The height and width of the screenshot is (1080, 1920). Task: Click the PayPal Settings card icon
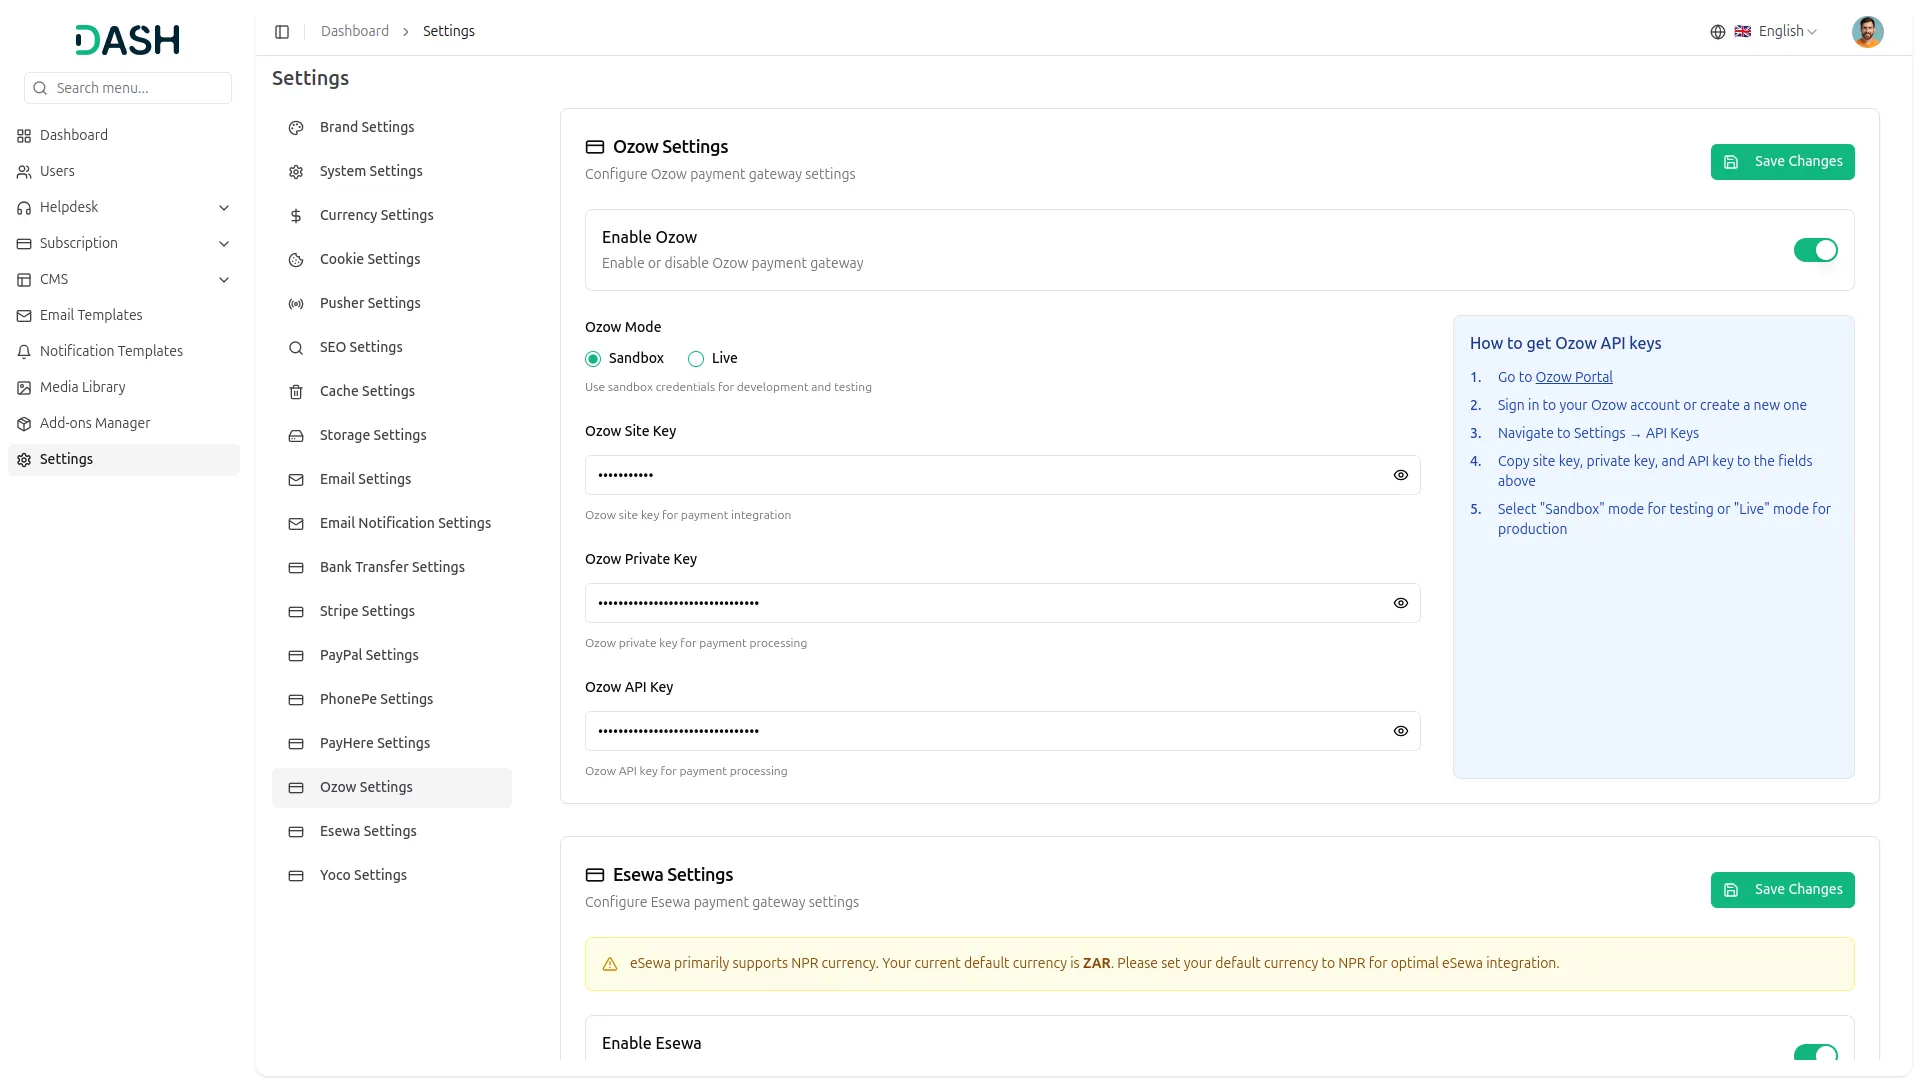click(x=296, y=656)
